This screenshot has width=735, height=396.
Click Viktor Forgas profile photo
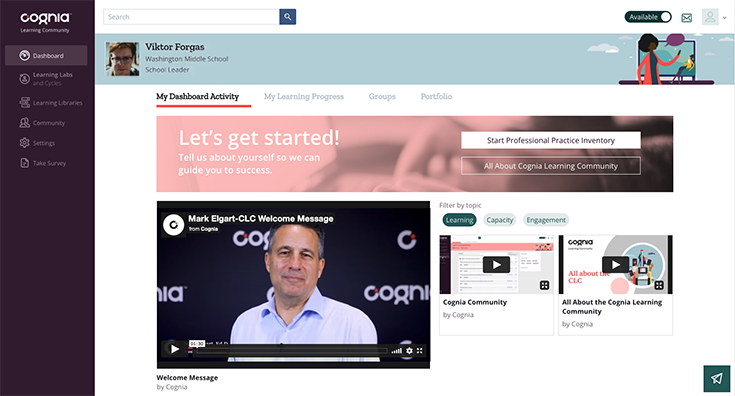pos(122,59)
